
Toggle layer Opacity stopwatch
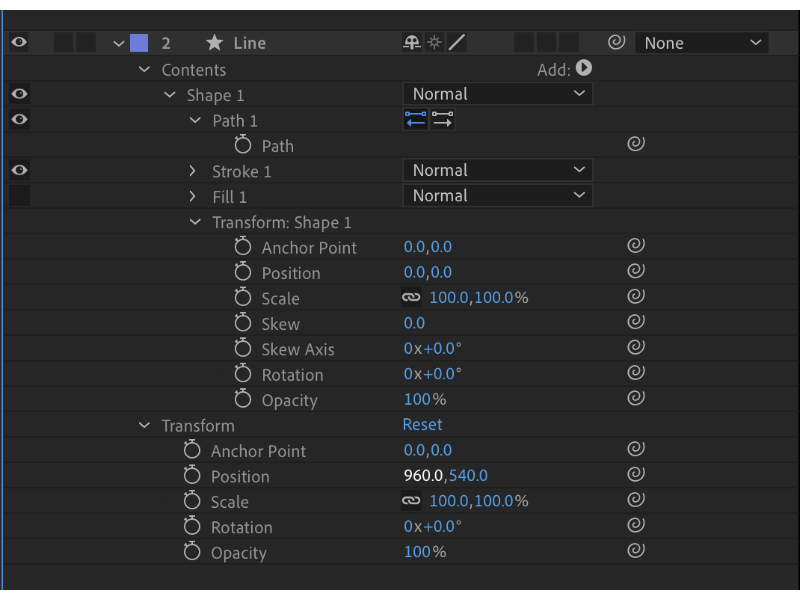point(192,552)
